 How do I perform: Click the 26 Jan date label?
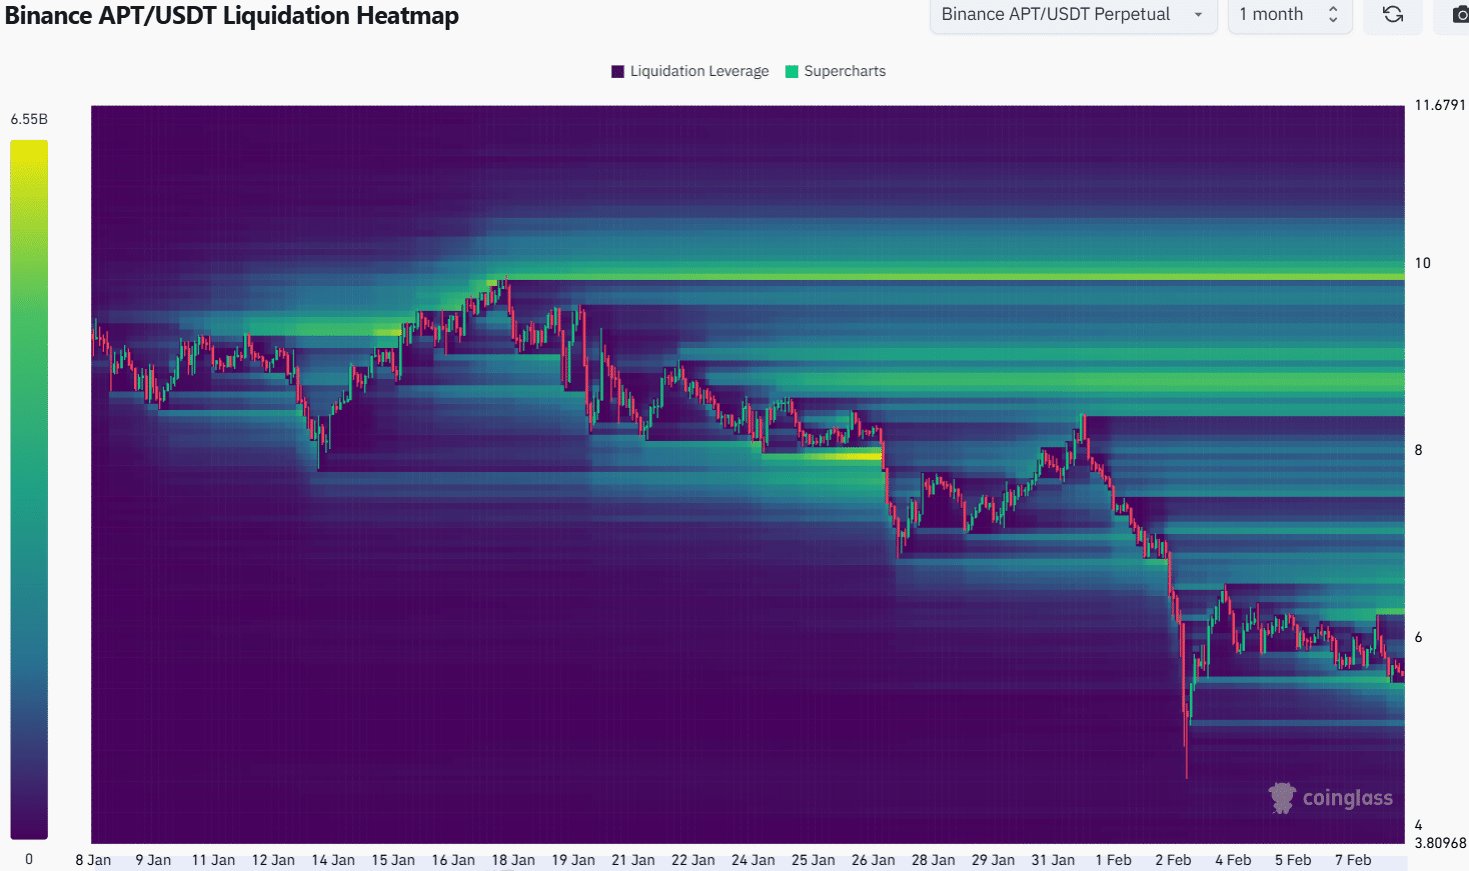[873, 860]
